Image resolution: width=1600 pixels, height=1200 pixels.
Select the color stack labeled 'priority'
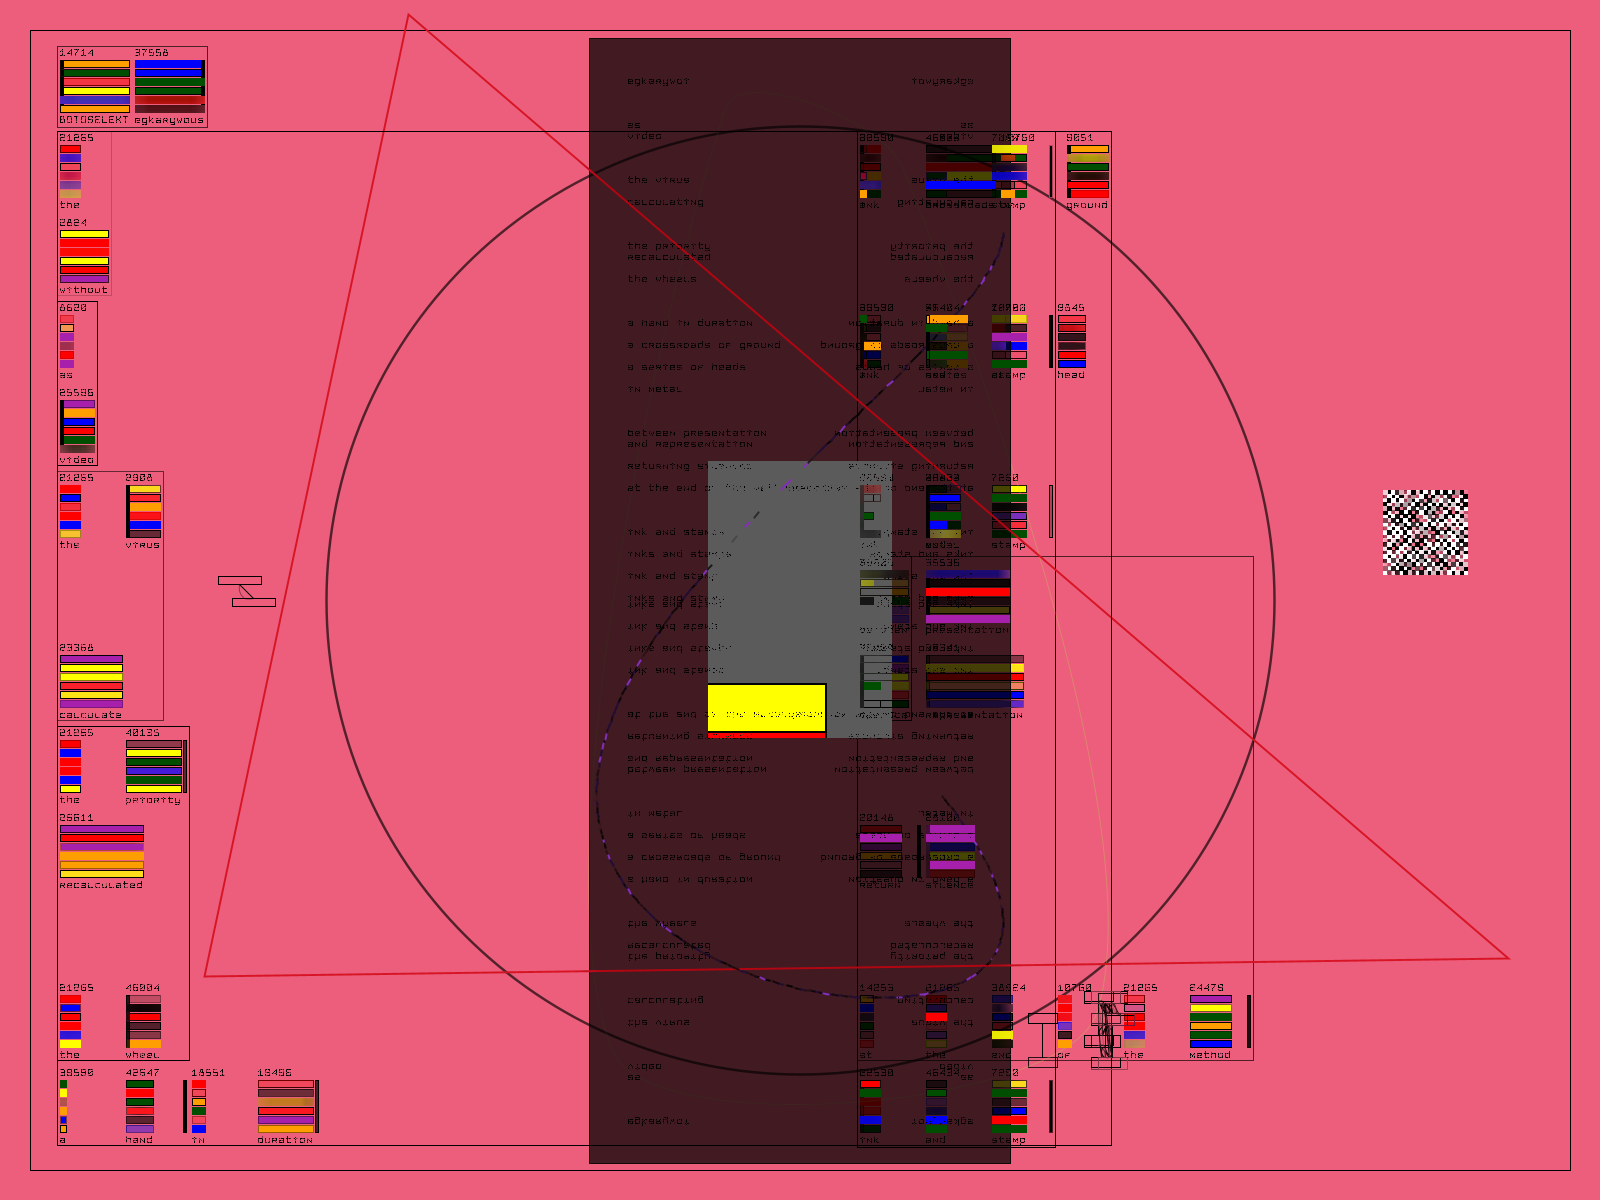point(154,766)
